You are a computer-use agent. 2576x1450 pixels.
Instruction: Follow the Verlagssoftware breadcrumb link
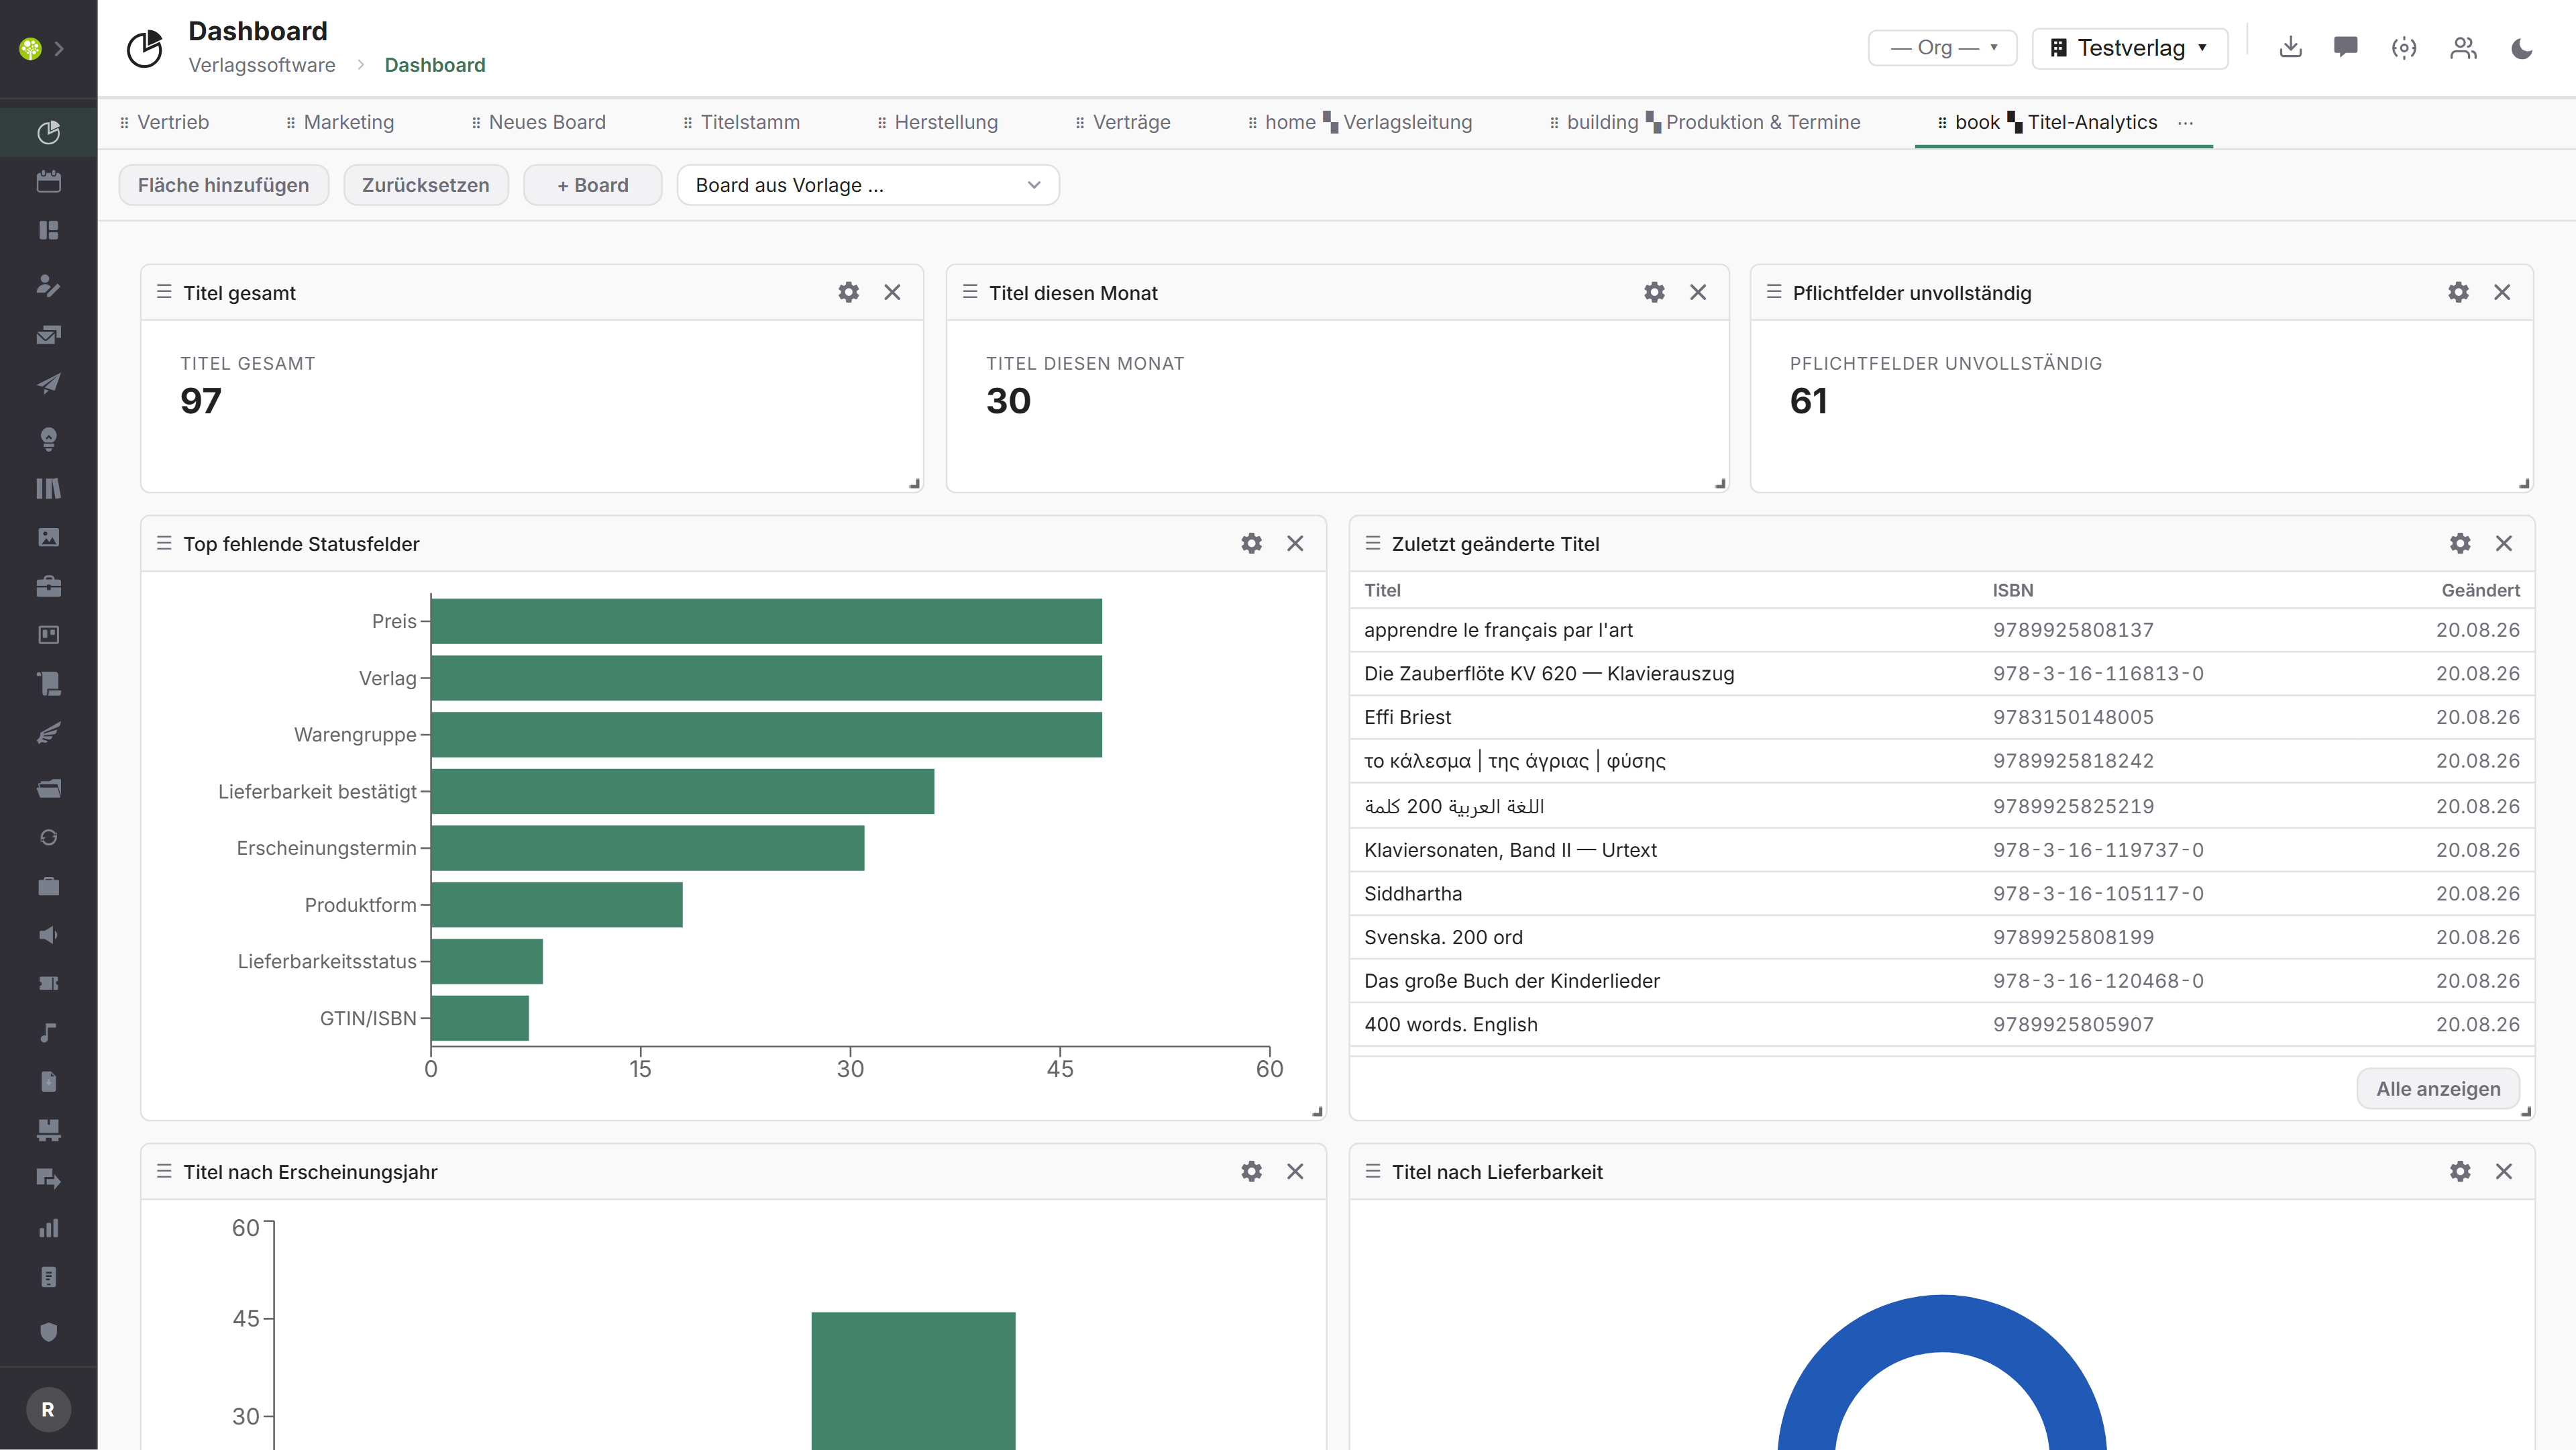261,65
